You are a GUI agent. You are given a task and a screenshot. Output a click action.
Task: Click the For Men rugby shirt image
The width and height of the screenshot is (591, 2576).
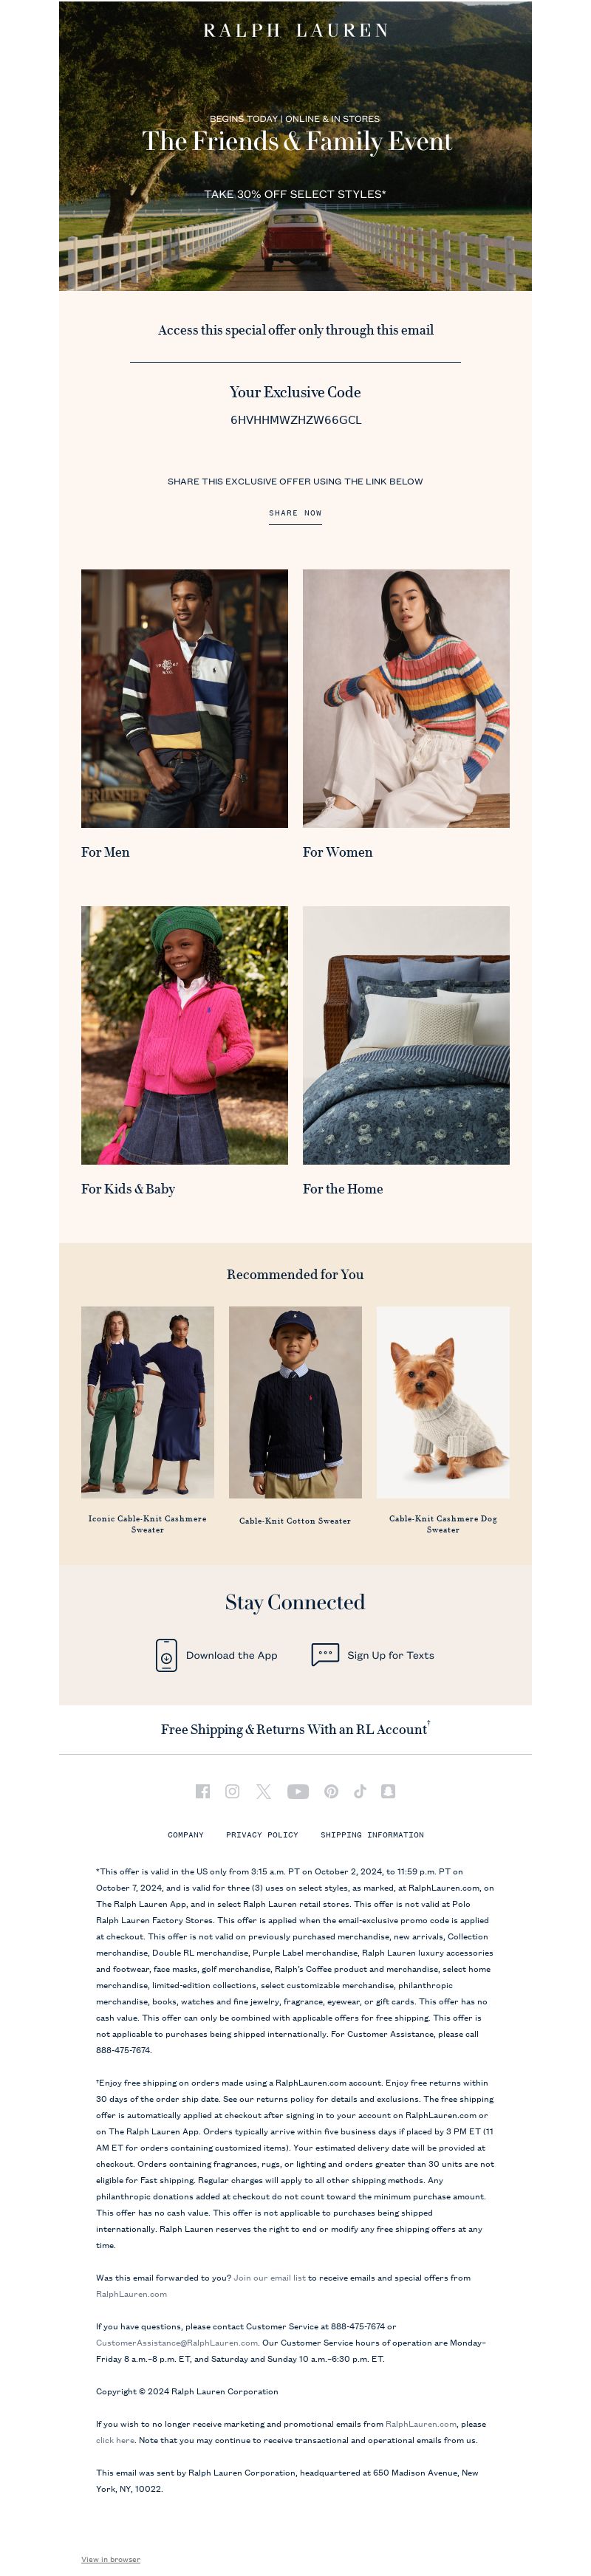(184, 698)
